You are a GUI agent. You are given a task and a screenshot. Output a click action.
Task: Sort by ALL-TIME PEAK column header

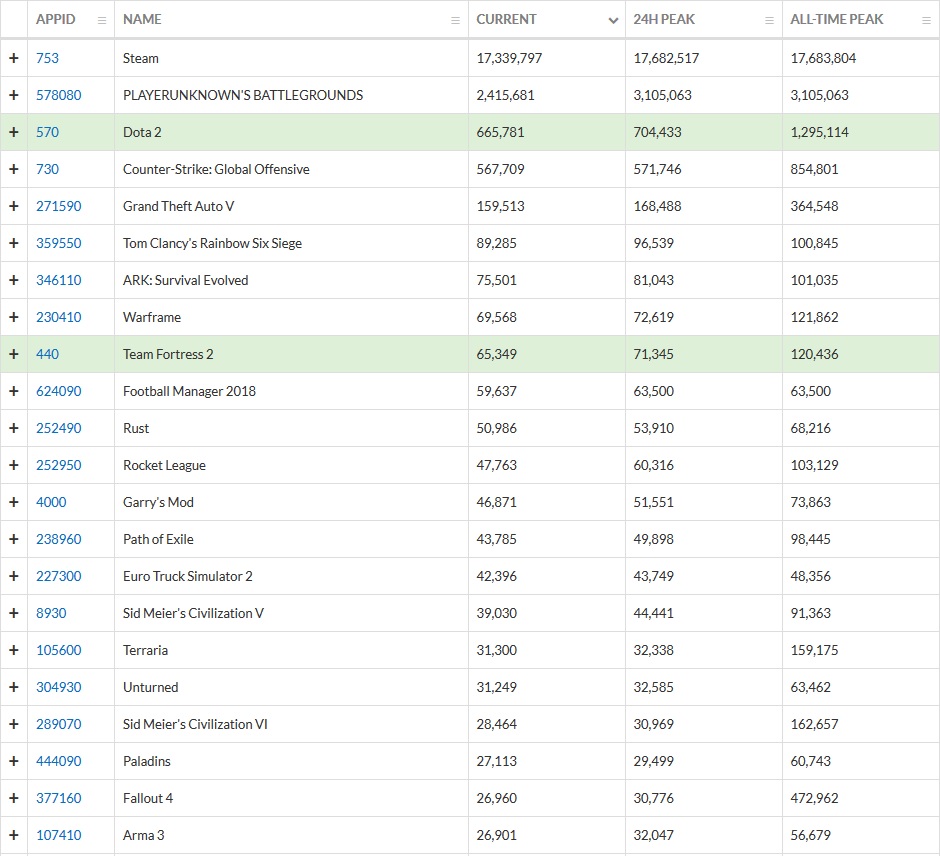point(837,19)
